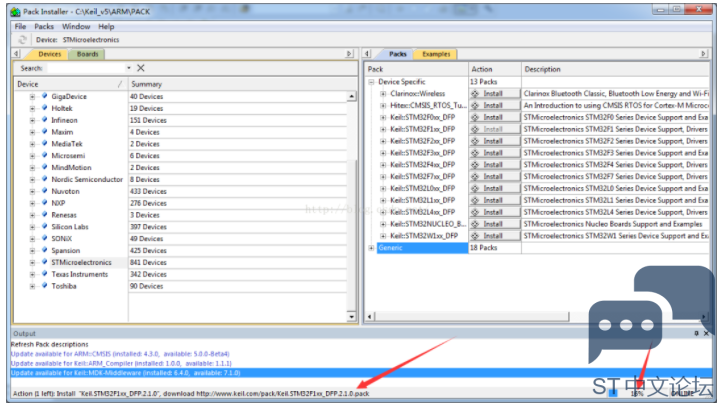Viewport: 726px width, 410px height.
Task: Open the search history dropdown arrow
Action: [129, 68]
